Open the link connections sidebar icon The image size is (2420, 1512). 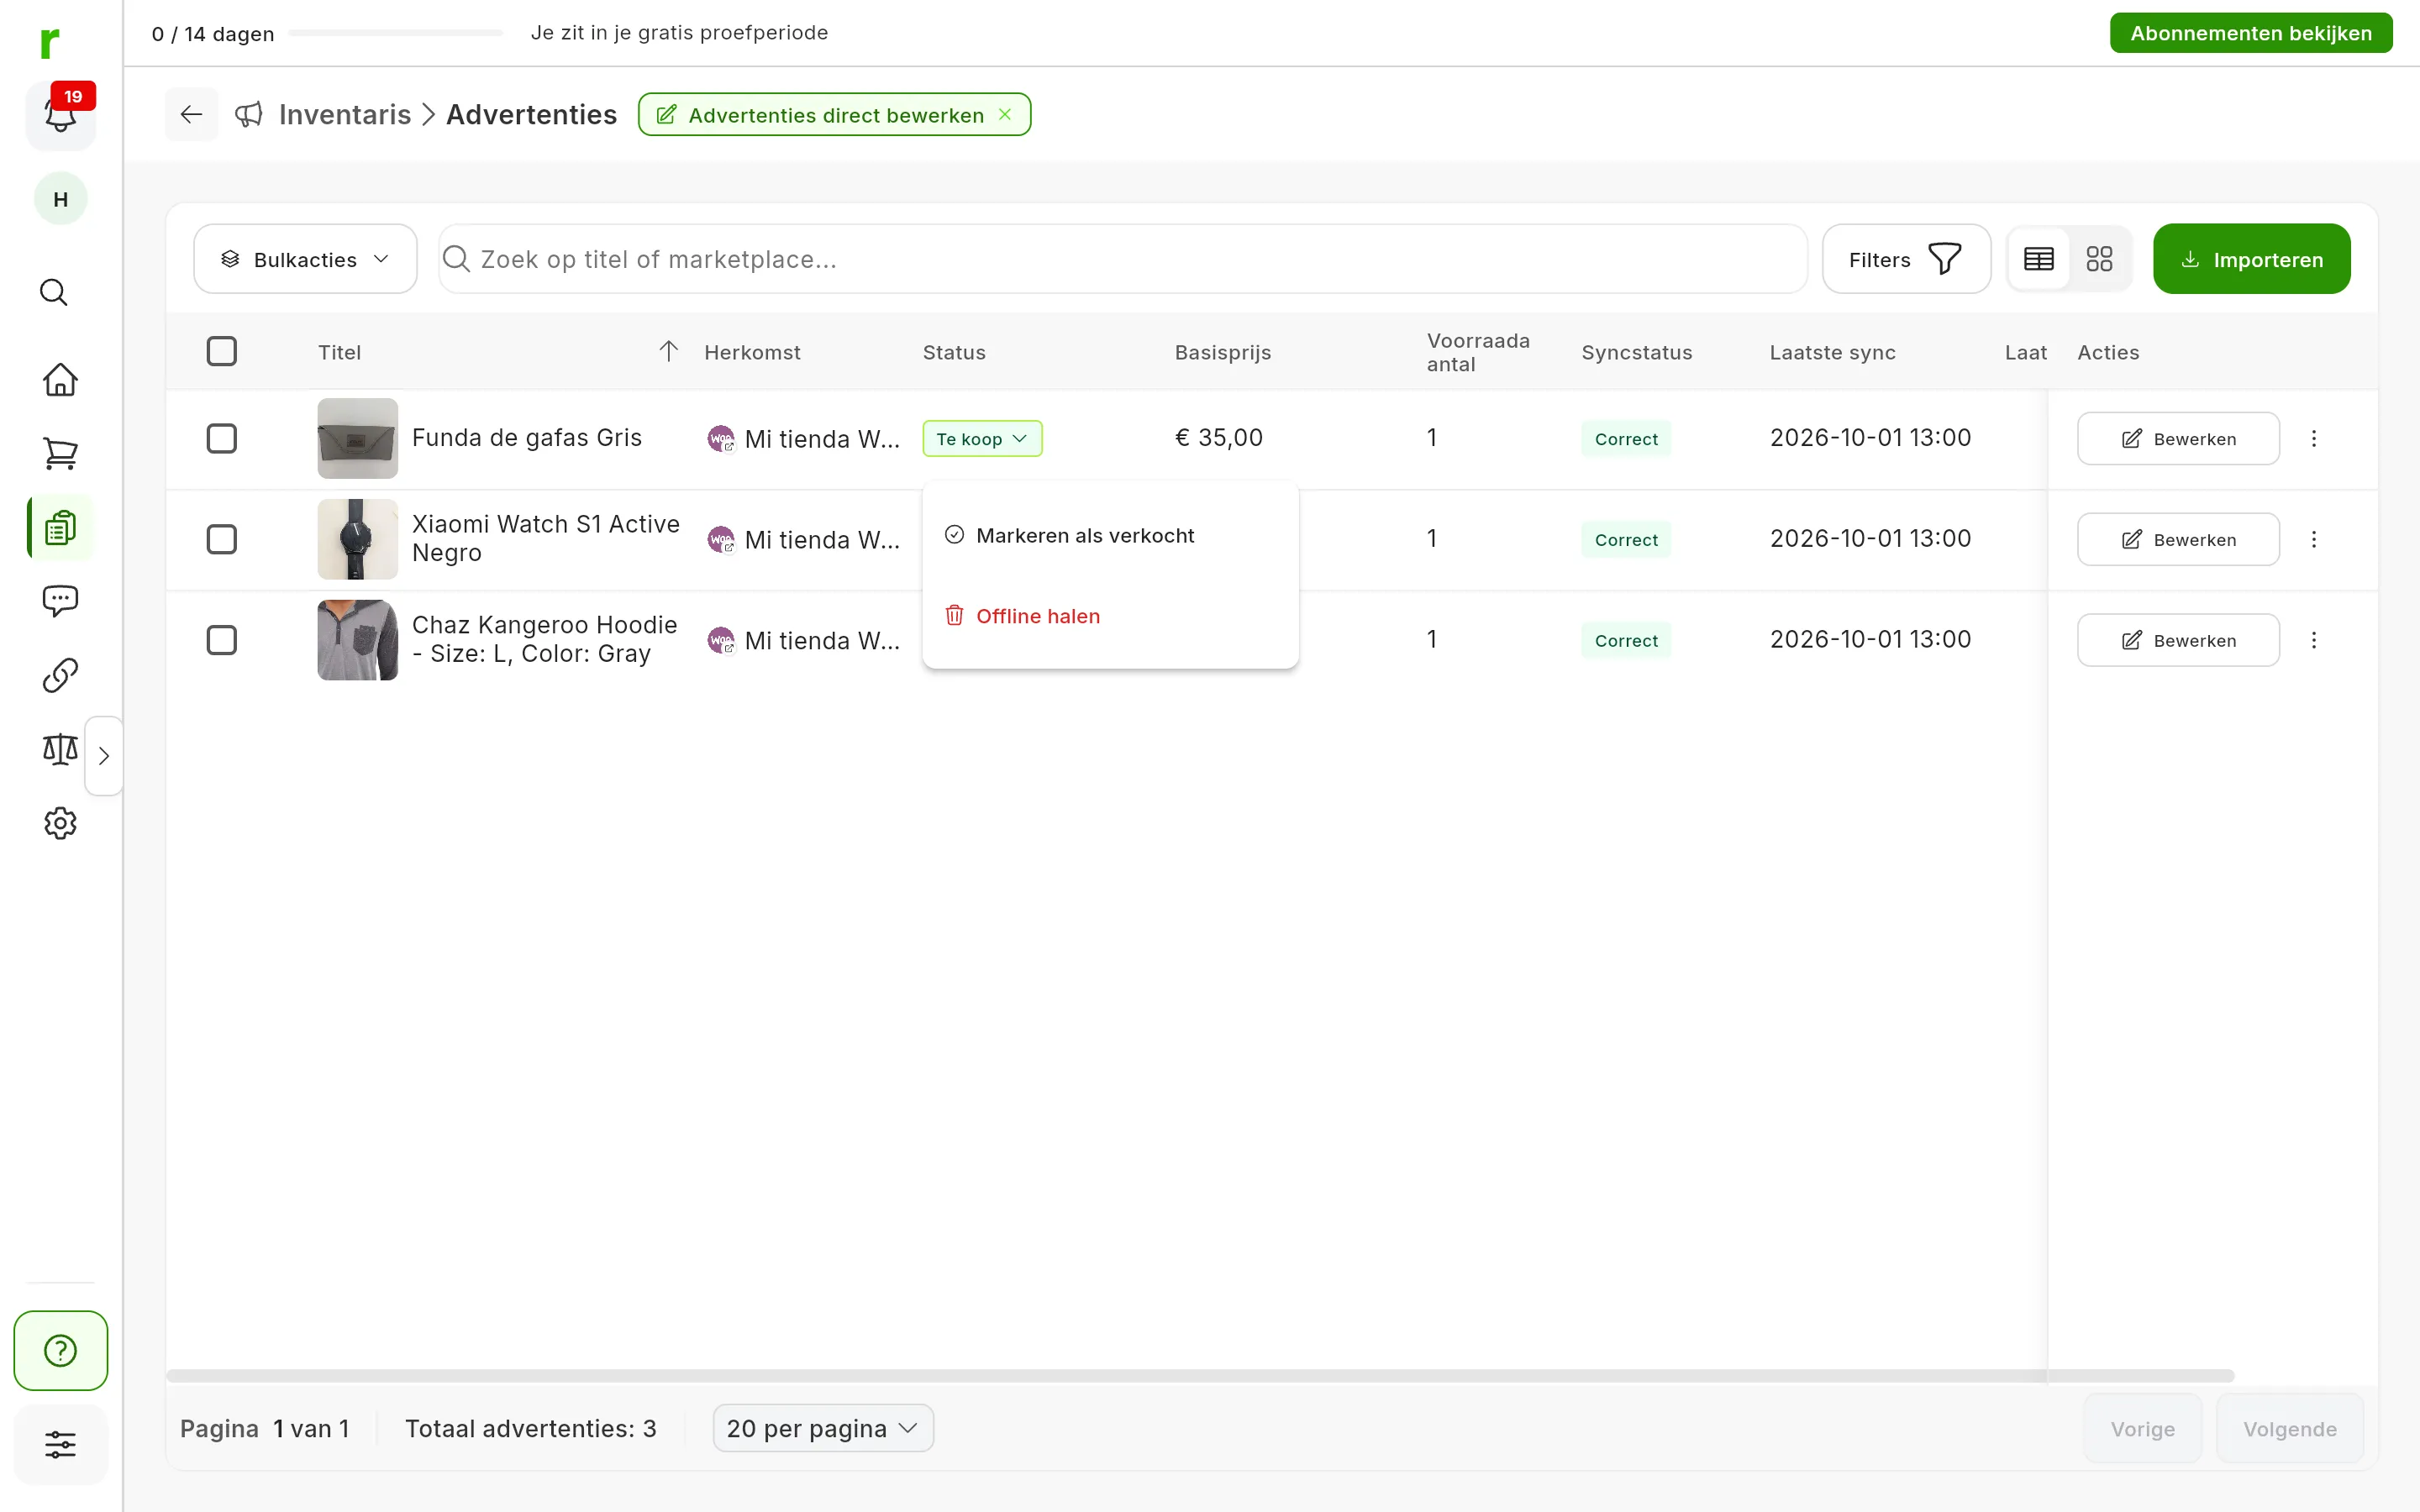(x=60, y=675)
